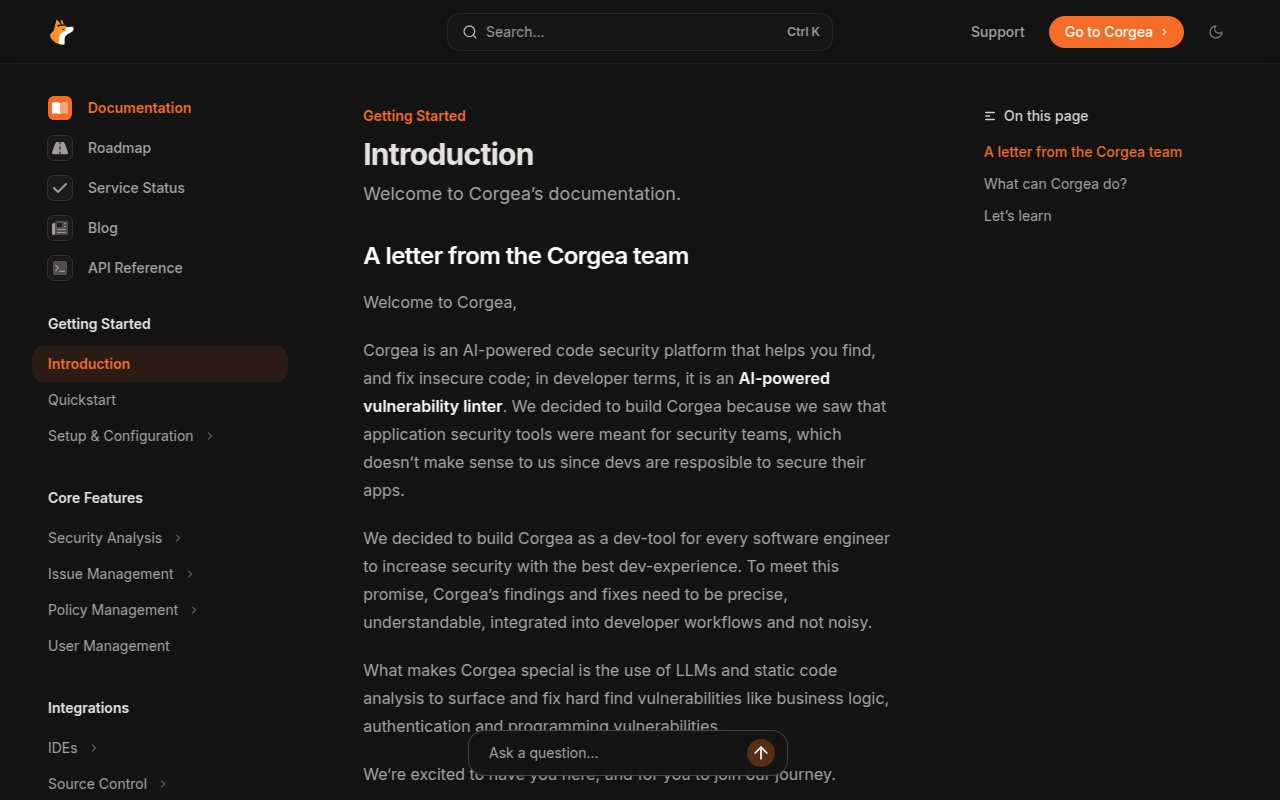Open the User Management page

[x=109, y=646]
